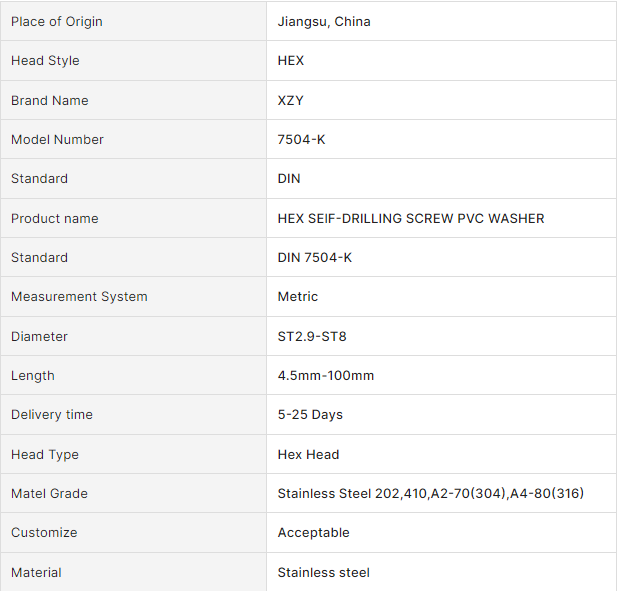Select "HEX SEIF-DRILLING SCREW PVC WASHER" text

(411, 219)
